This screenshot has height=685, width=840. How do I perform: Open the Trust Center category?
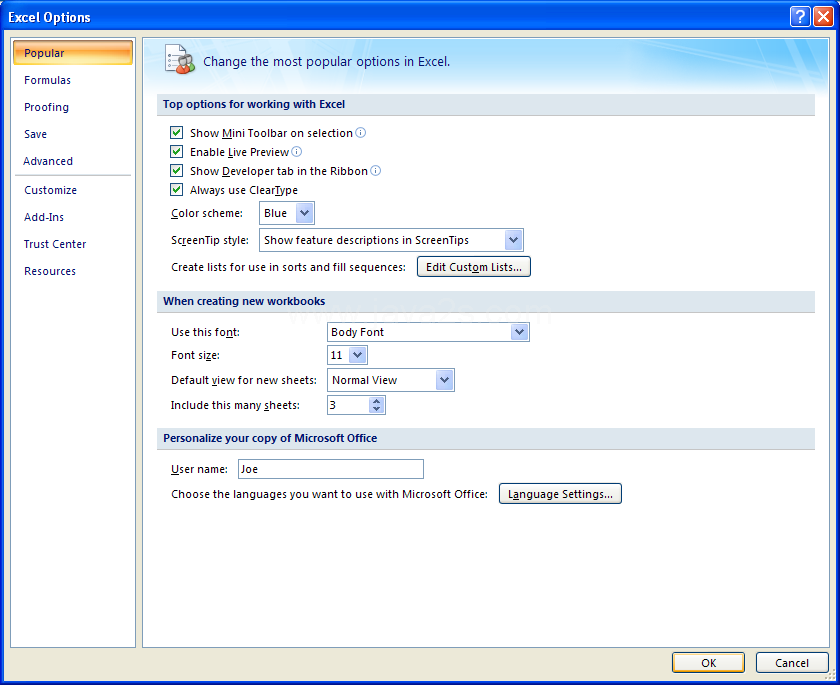[x=73, y=244]
